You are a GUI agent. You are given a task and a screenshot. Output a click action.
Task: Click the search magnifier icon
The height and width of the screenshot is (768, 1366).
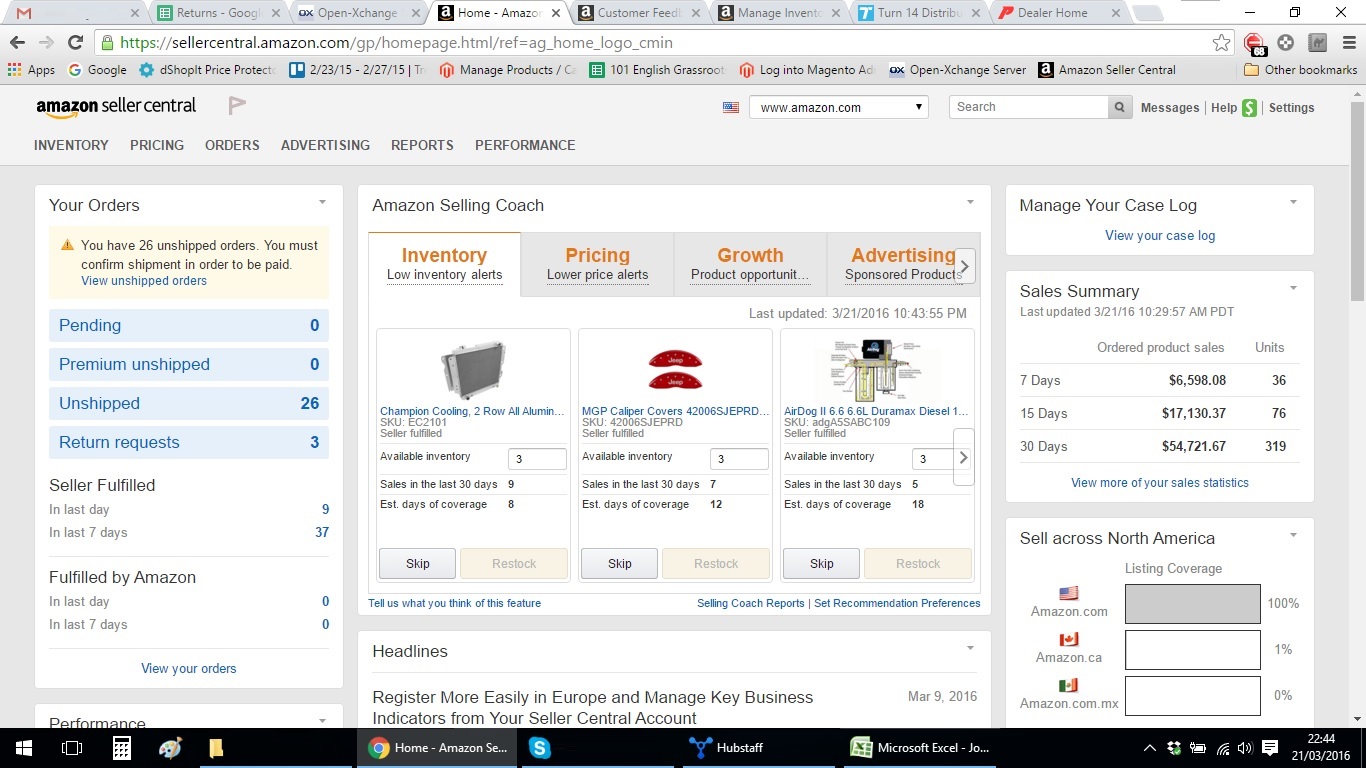coord(1120,107)
